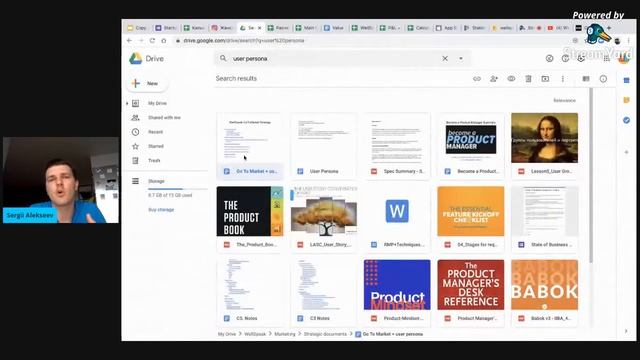Open Tasks icon in right side panel

coord(627,120)
